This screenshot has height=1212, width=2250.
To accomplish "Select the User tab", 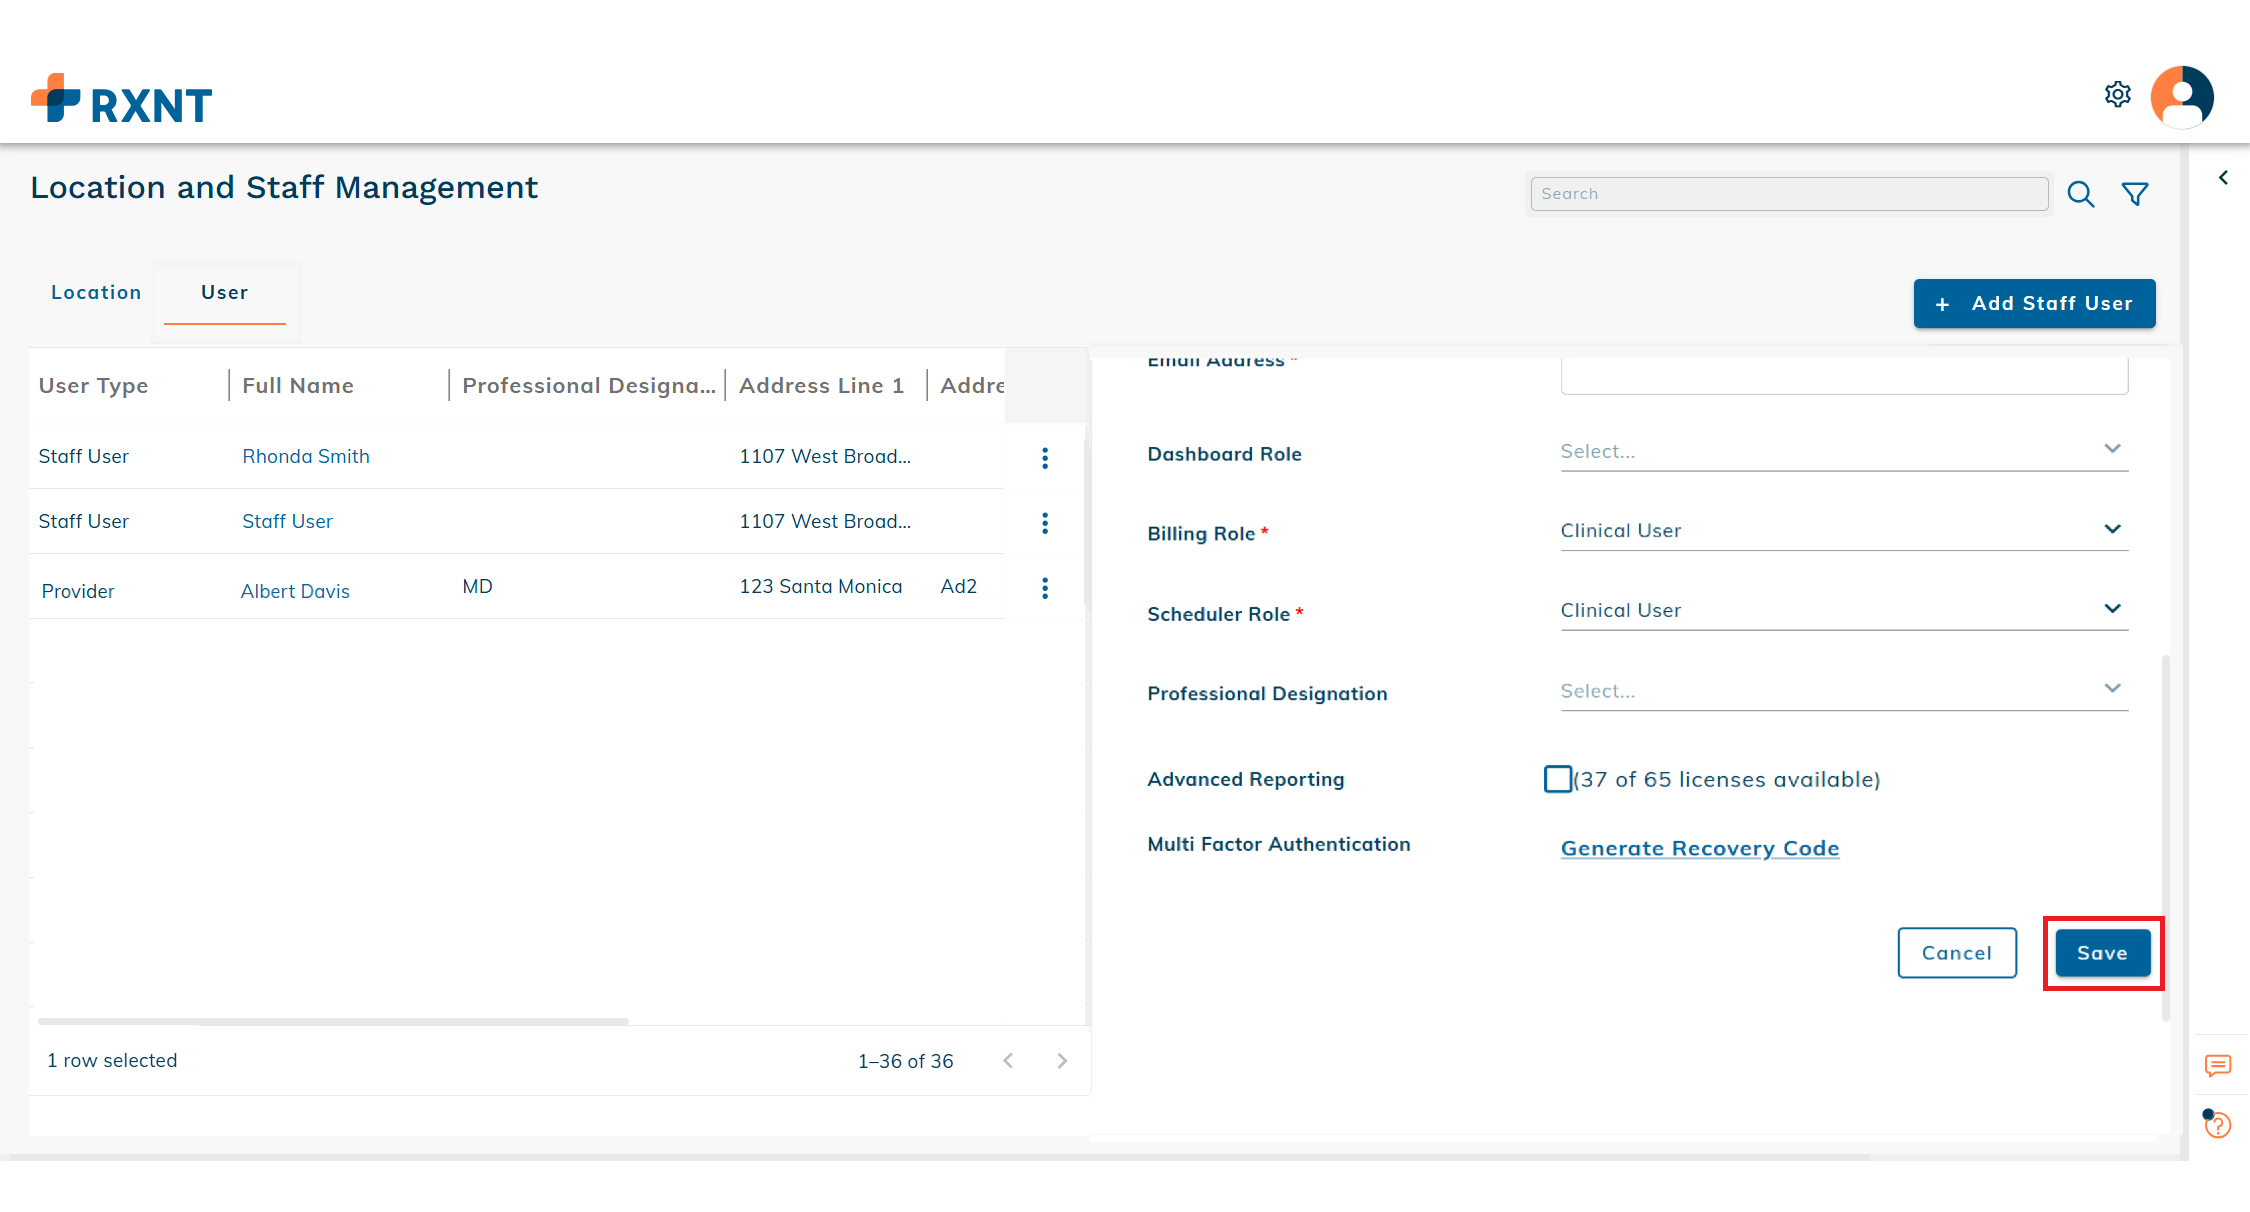I will [224, 293].
